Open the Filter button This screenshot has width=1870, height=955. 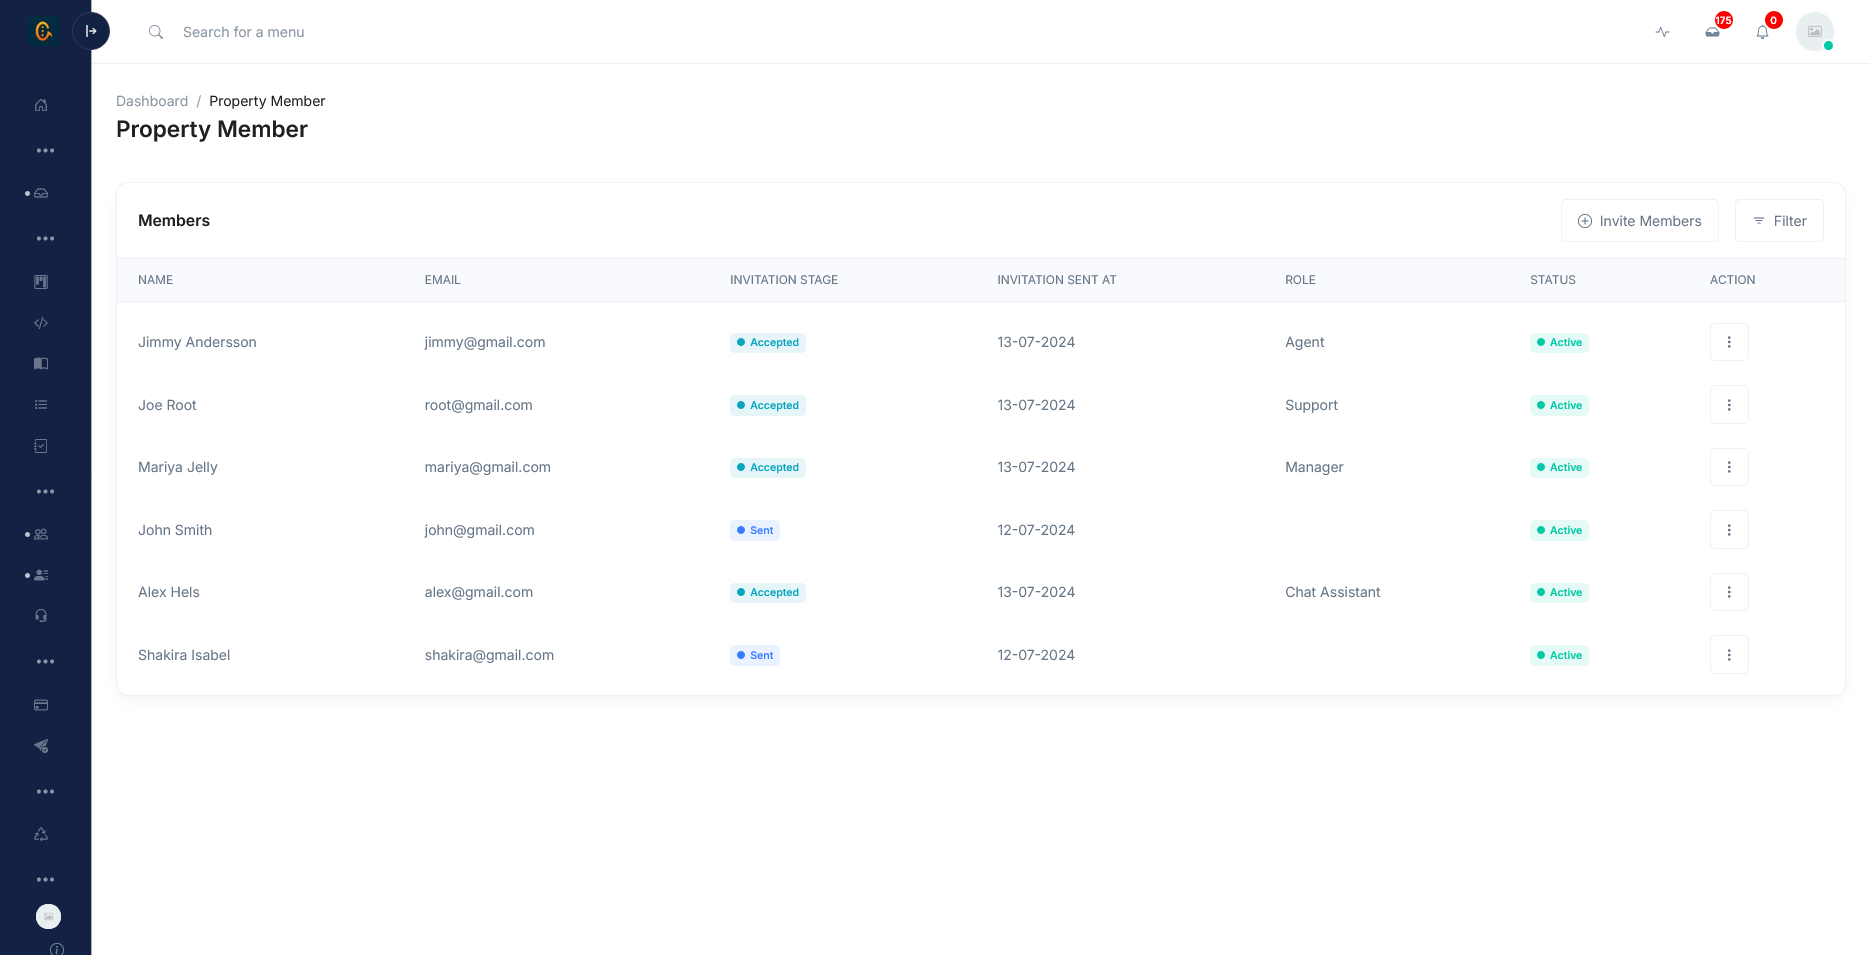[x=1779, y=221]
